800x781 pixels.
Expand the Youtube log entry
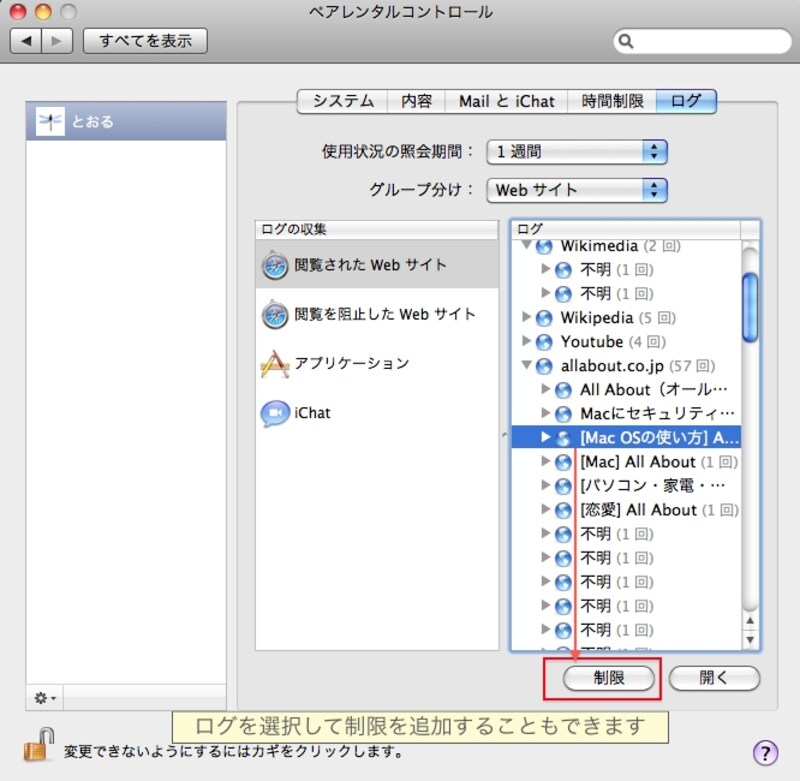(527, 342)
